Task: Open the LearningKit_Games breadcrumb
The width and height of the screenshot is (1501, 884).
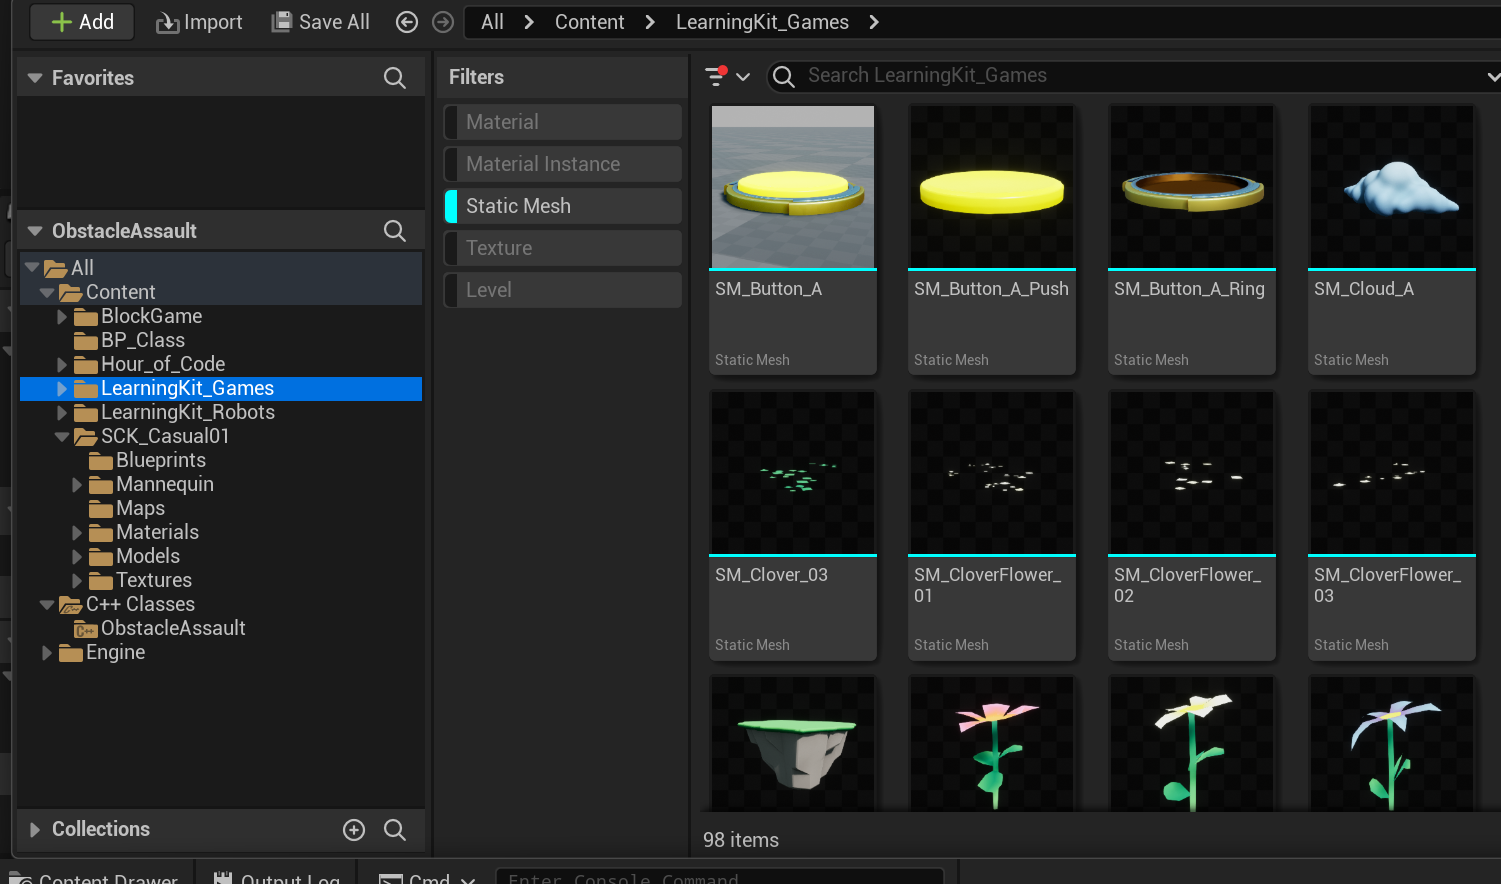Action: (x=762, y=22)
